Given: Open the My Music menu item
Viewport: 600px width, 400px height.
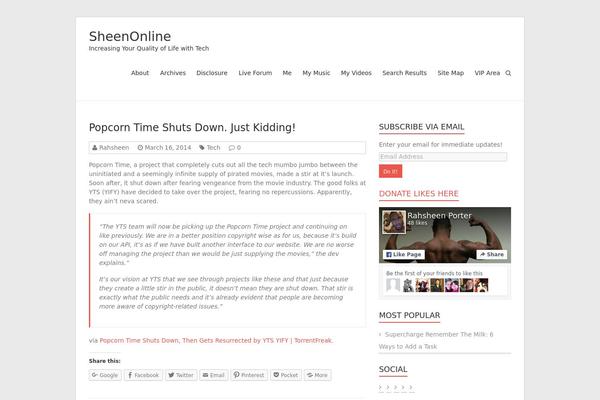Looking at the screenshot, I should 316,73.
